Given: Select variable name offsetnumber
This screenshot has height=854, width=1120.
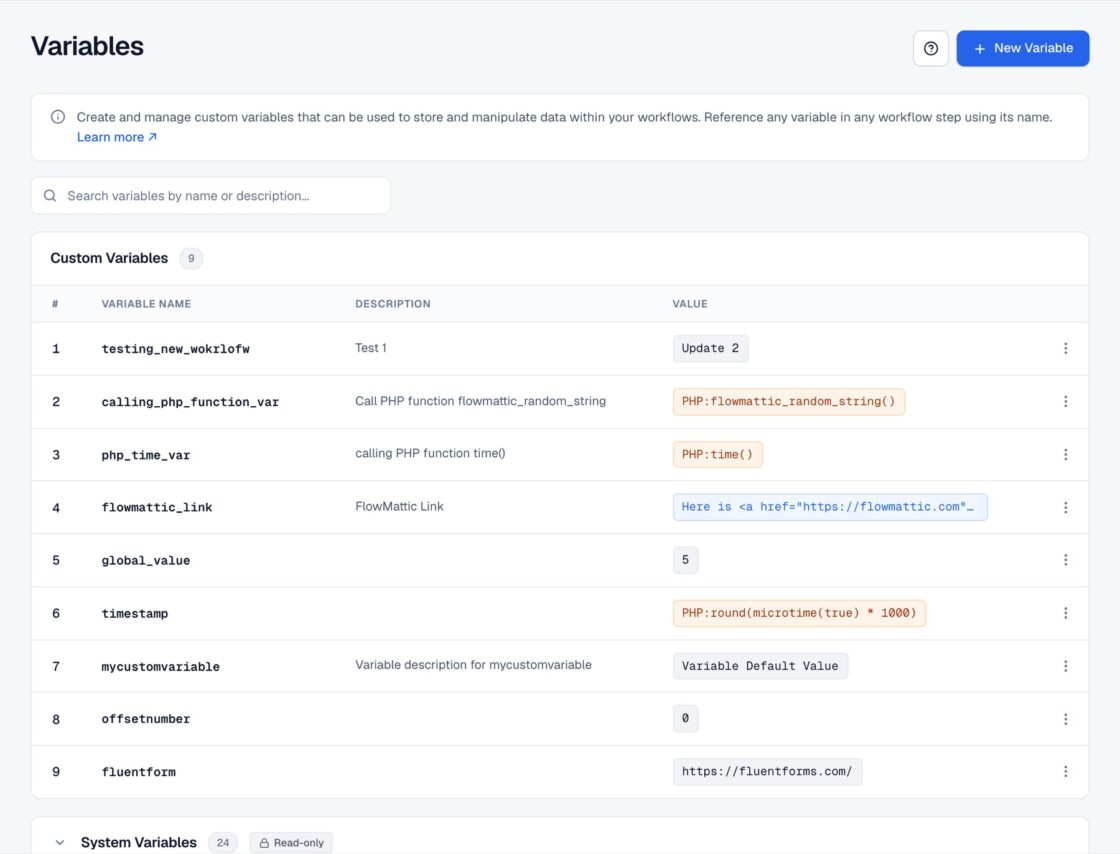Looking at the screenshot, I should click(146, 719).
